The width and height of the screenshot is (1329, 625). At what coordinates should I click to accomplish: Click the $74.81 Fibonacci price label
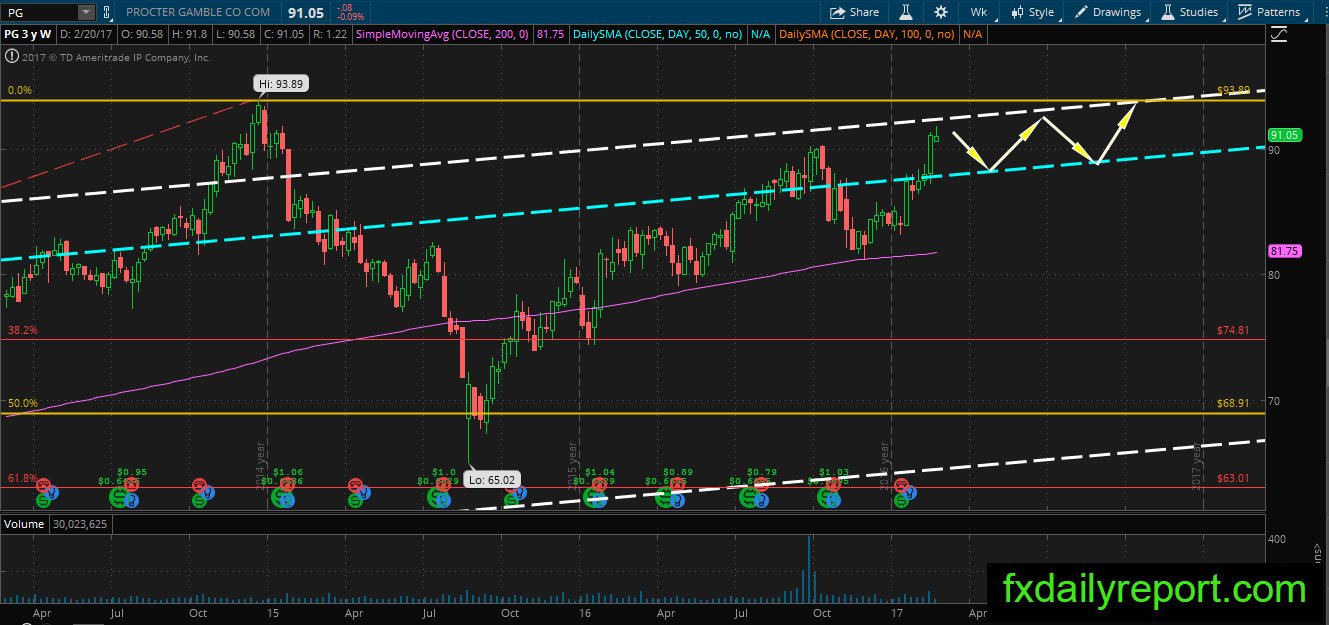(1233, 329)
